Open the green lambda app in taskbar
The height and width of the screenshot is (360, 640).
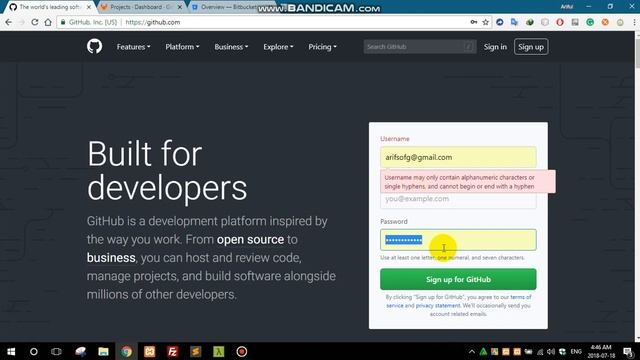218,351
